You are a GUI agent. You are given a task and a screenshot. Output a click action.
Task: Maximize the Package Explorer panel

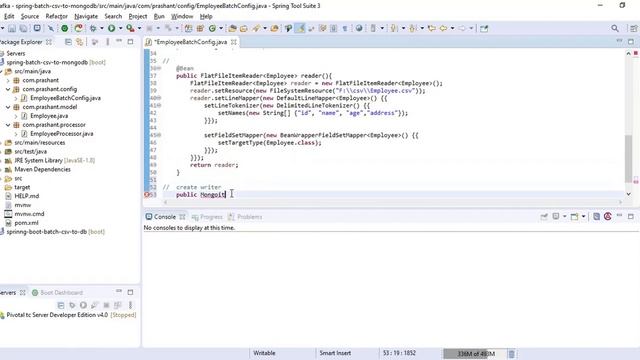click(x=130, y=42)
